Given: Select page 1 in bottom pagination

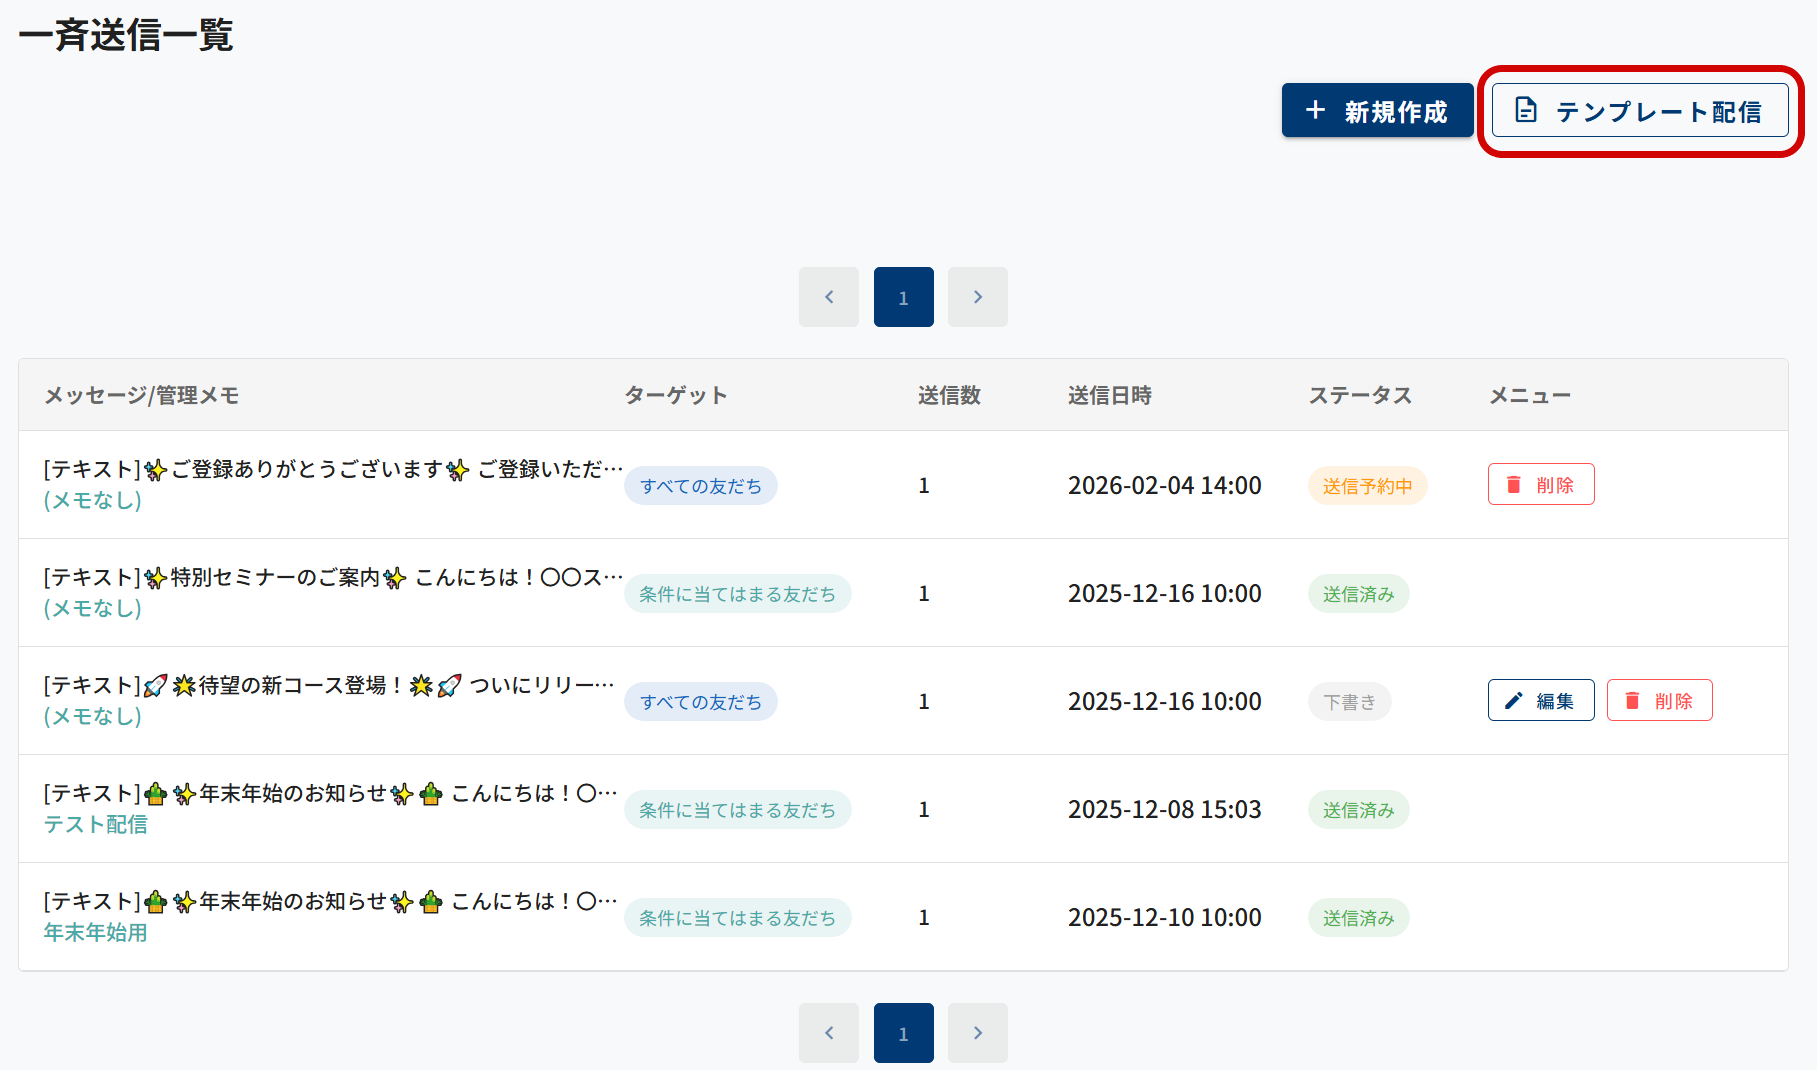Looking at the screenshot, I should coord(903,1033).
